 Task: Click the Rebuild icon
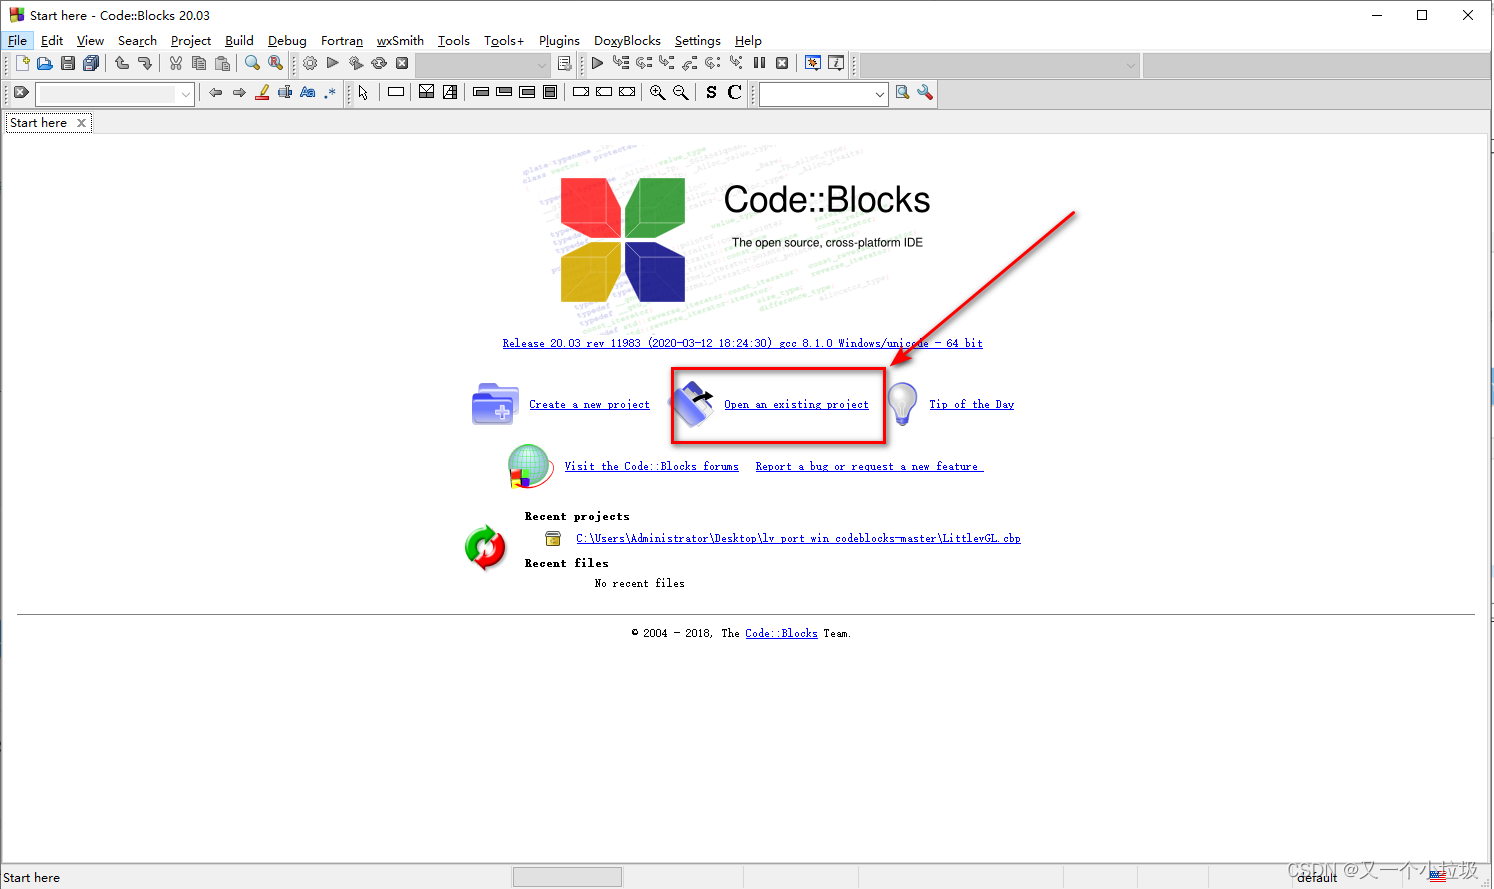[379, 63]
